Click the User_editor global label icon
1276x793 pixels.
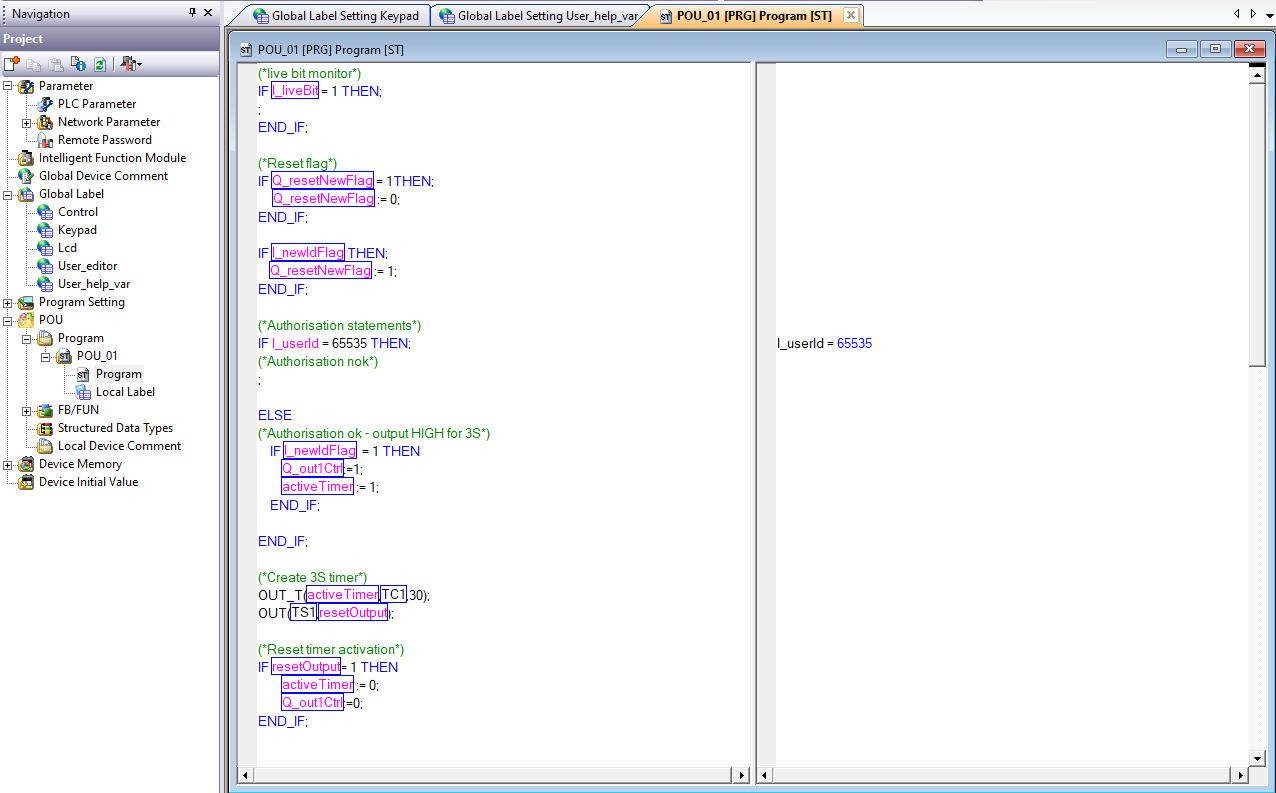[x=45, y=266]
